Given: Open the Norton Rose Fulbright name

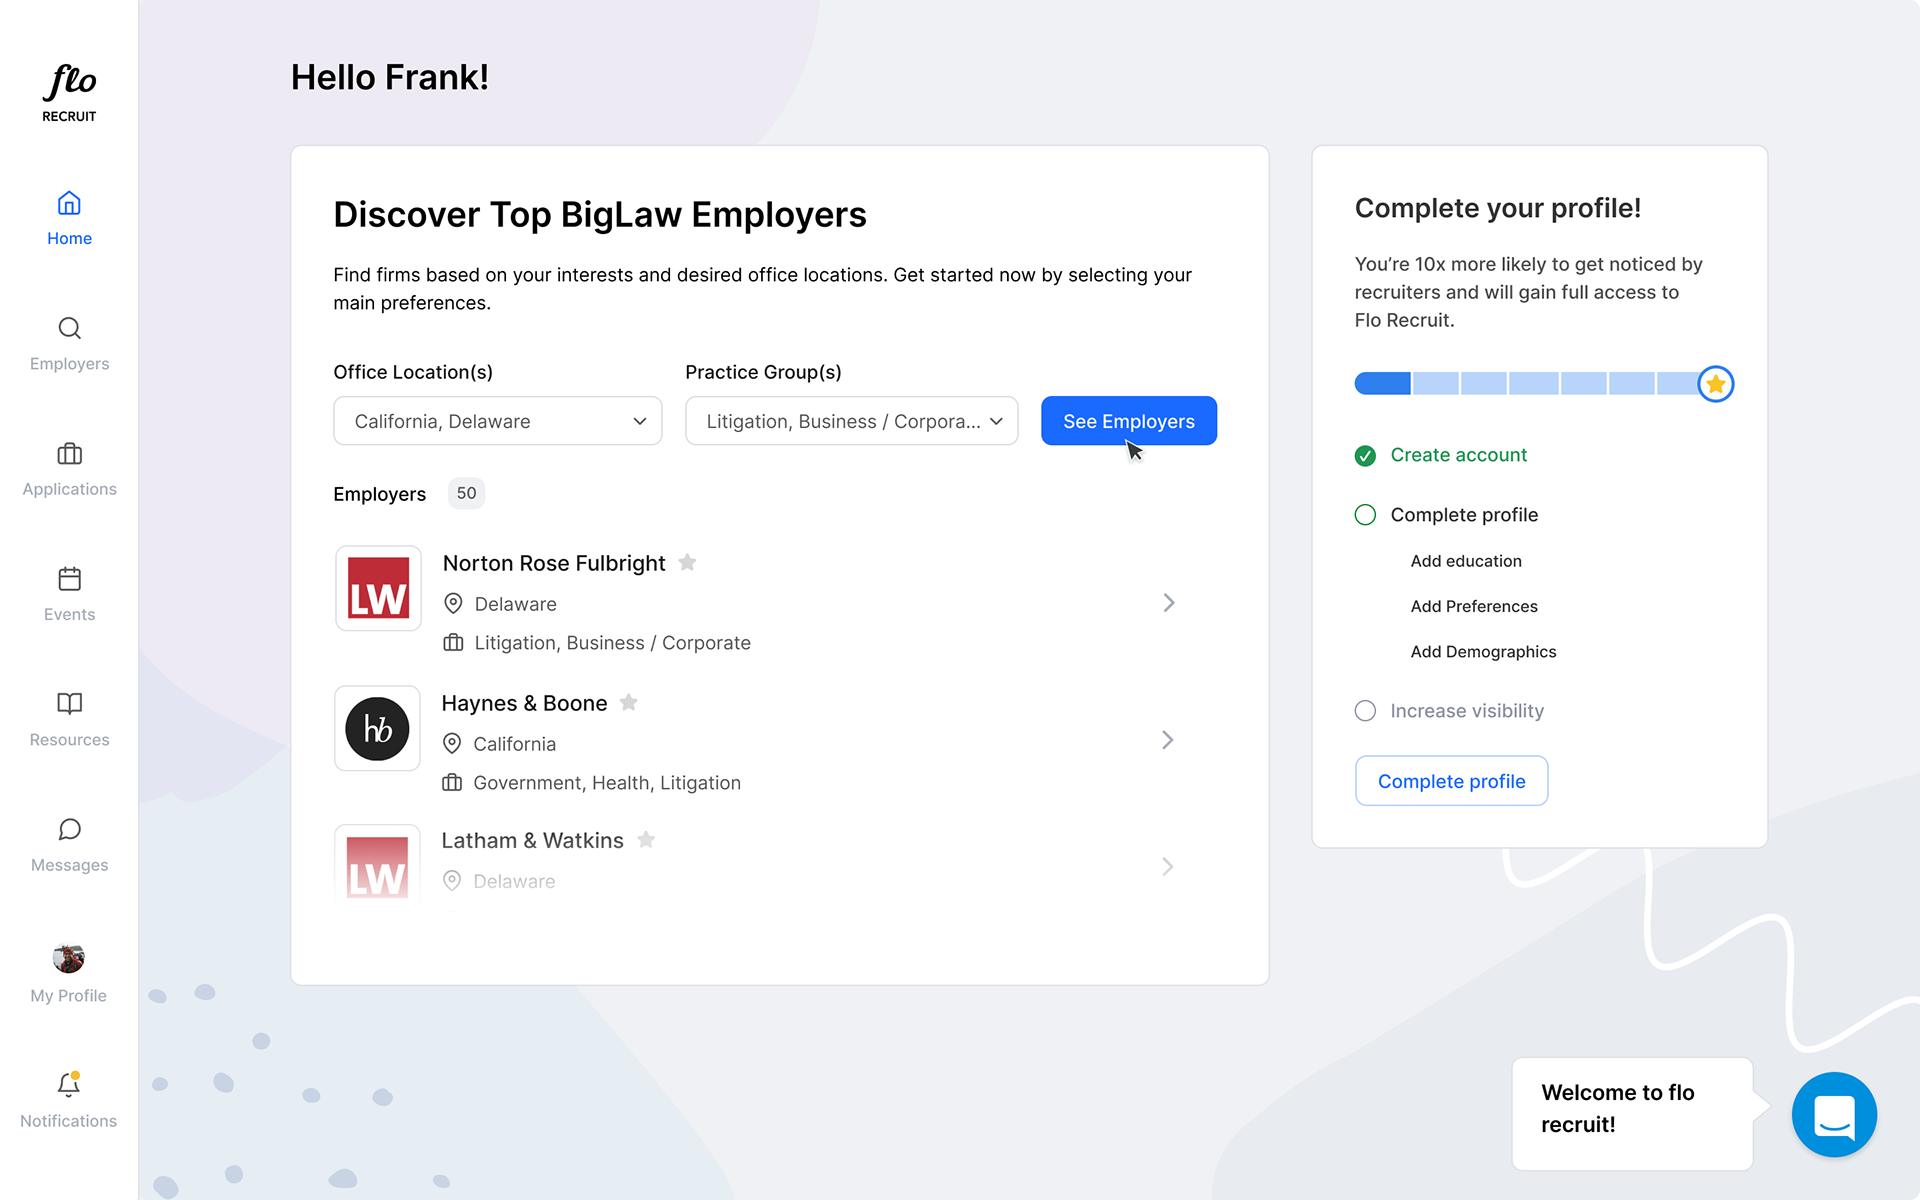Looking at the screenshot, I should click(554, 563).
